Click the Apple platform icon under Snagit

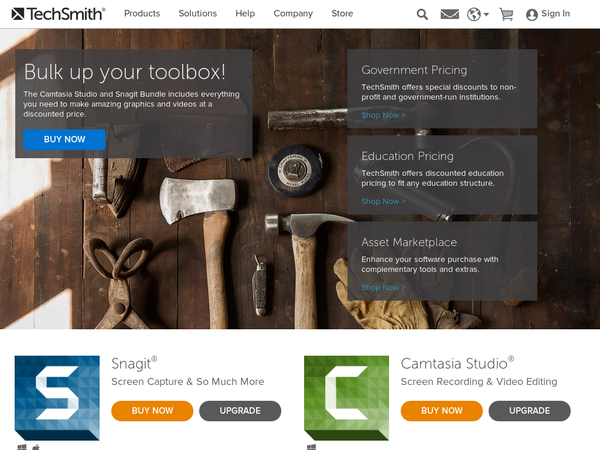pos(36,447)
